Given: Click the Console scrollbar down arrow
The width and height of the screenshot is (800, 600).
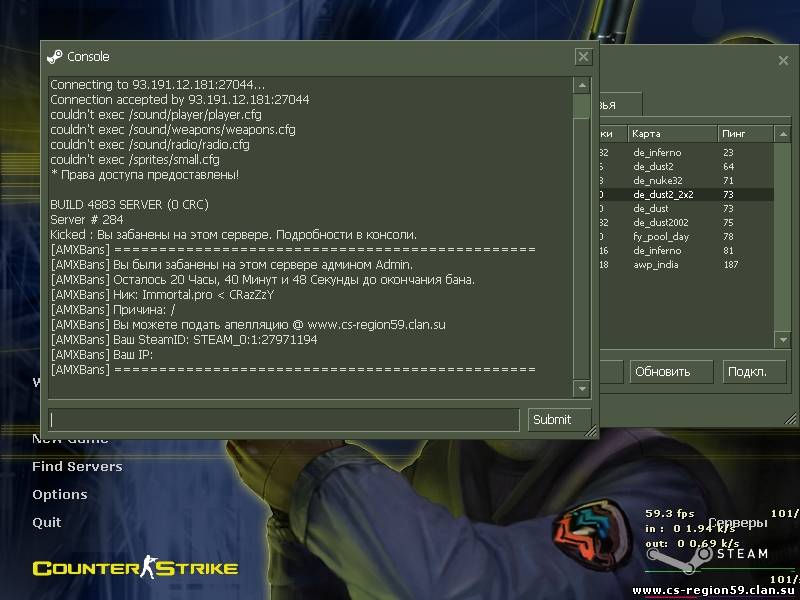Looking at the screenshot, I should (x=582, y=389).
